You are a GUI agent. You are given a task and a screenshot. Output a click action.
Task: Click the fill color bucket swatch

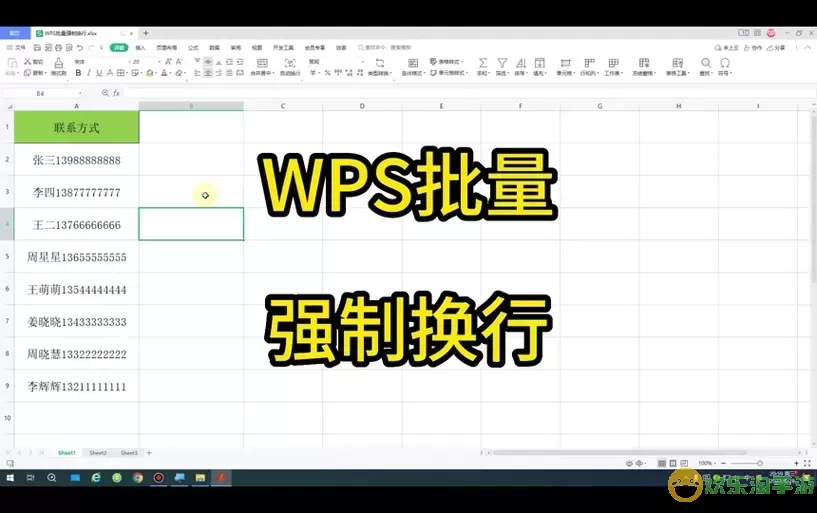click(150, 73)
